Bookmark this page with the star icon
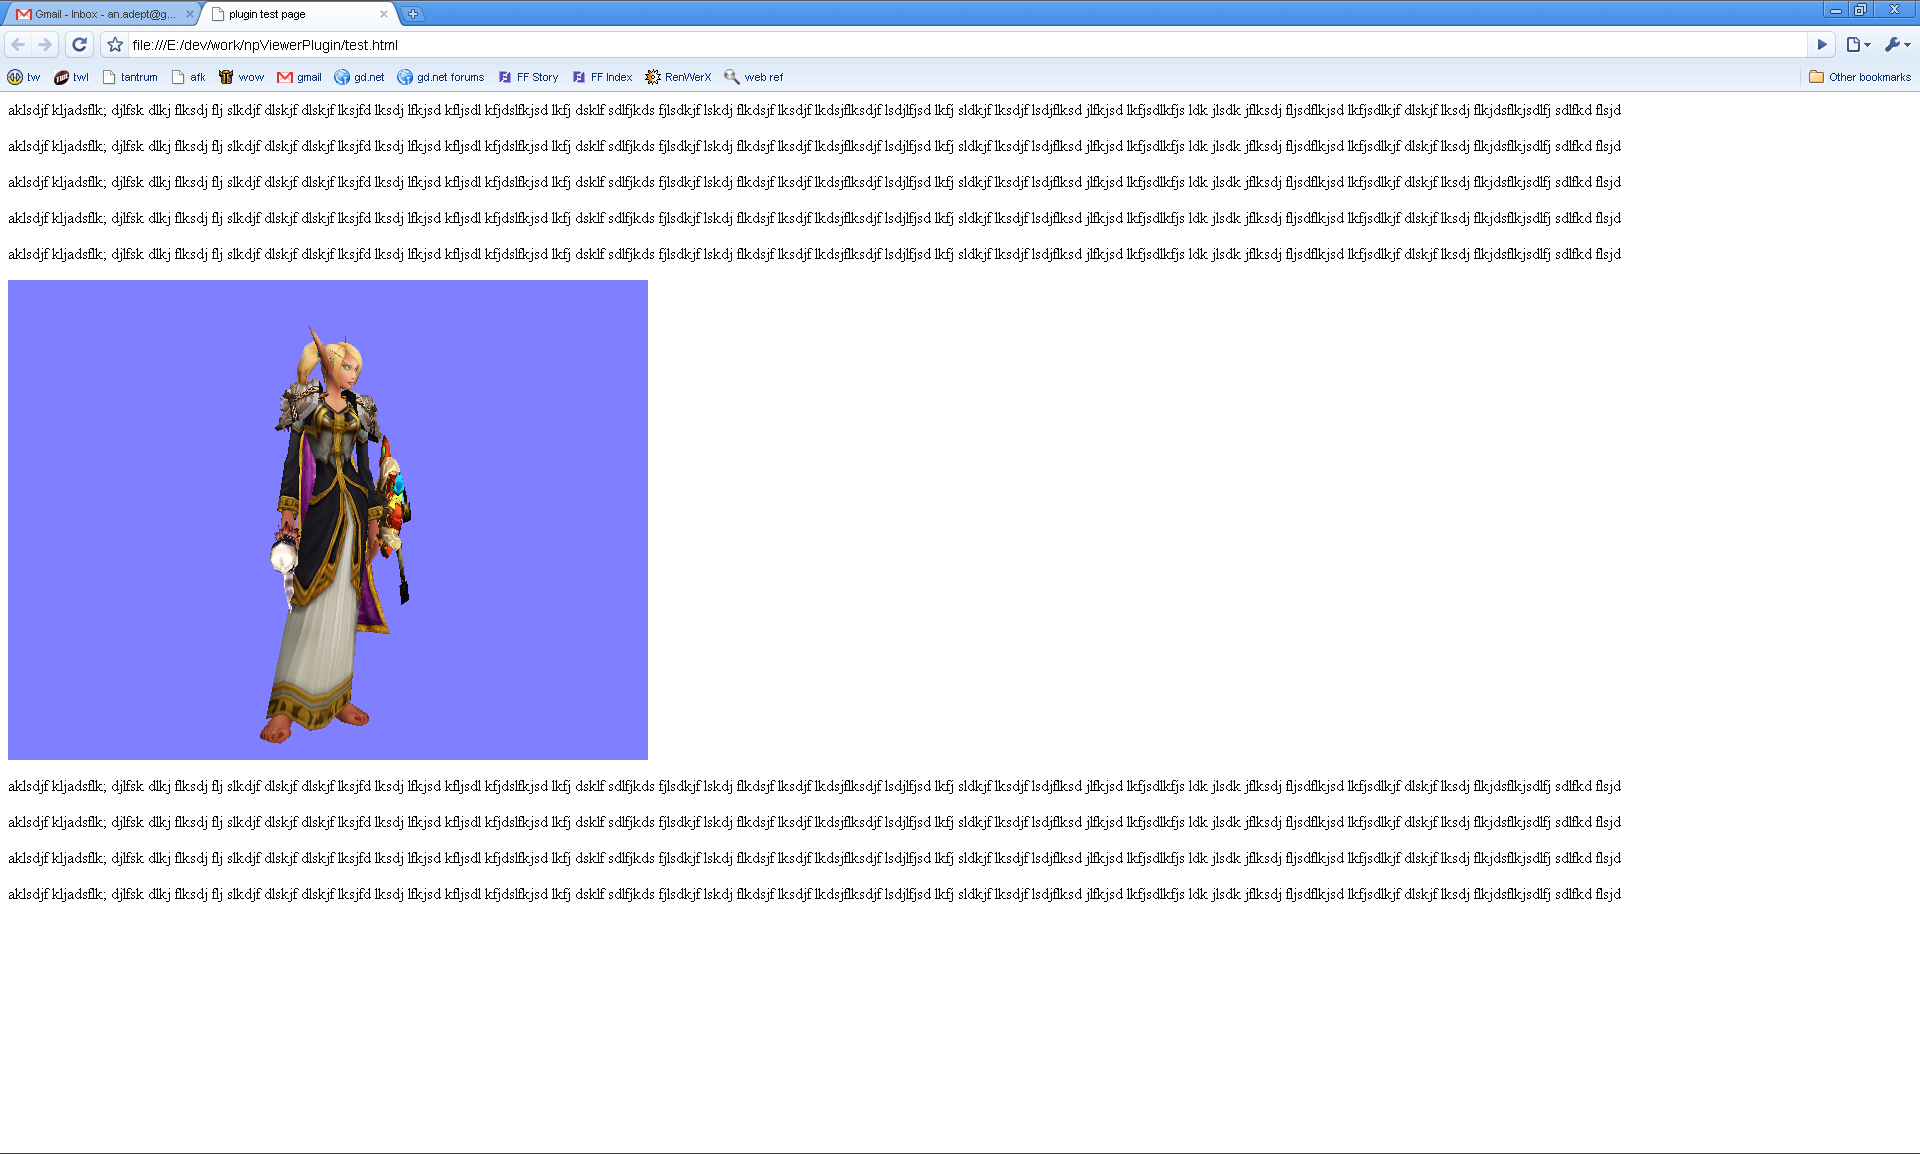Viewport: 1920px width, 1154px height. (x=115, y=44)
